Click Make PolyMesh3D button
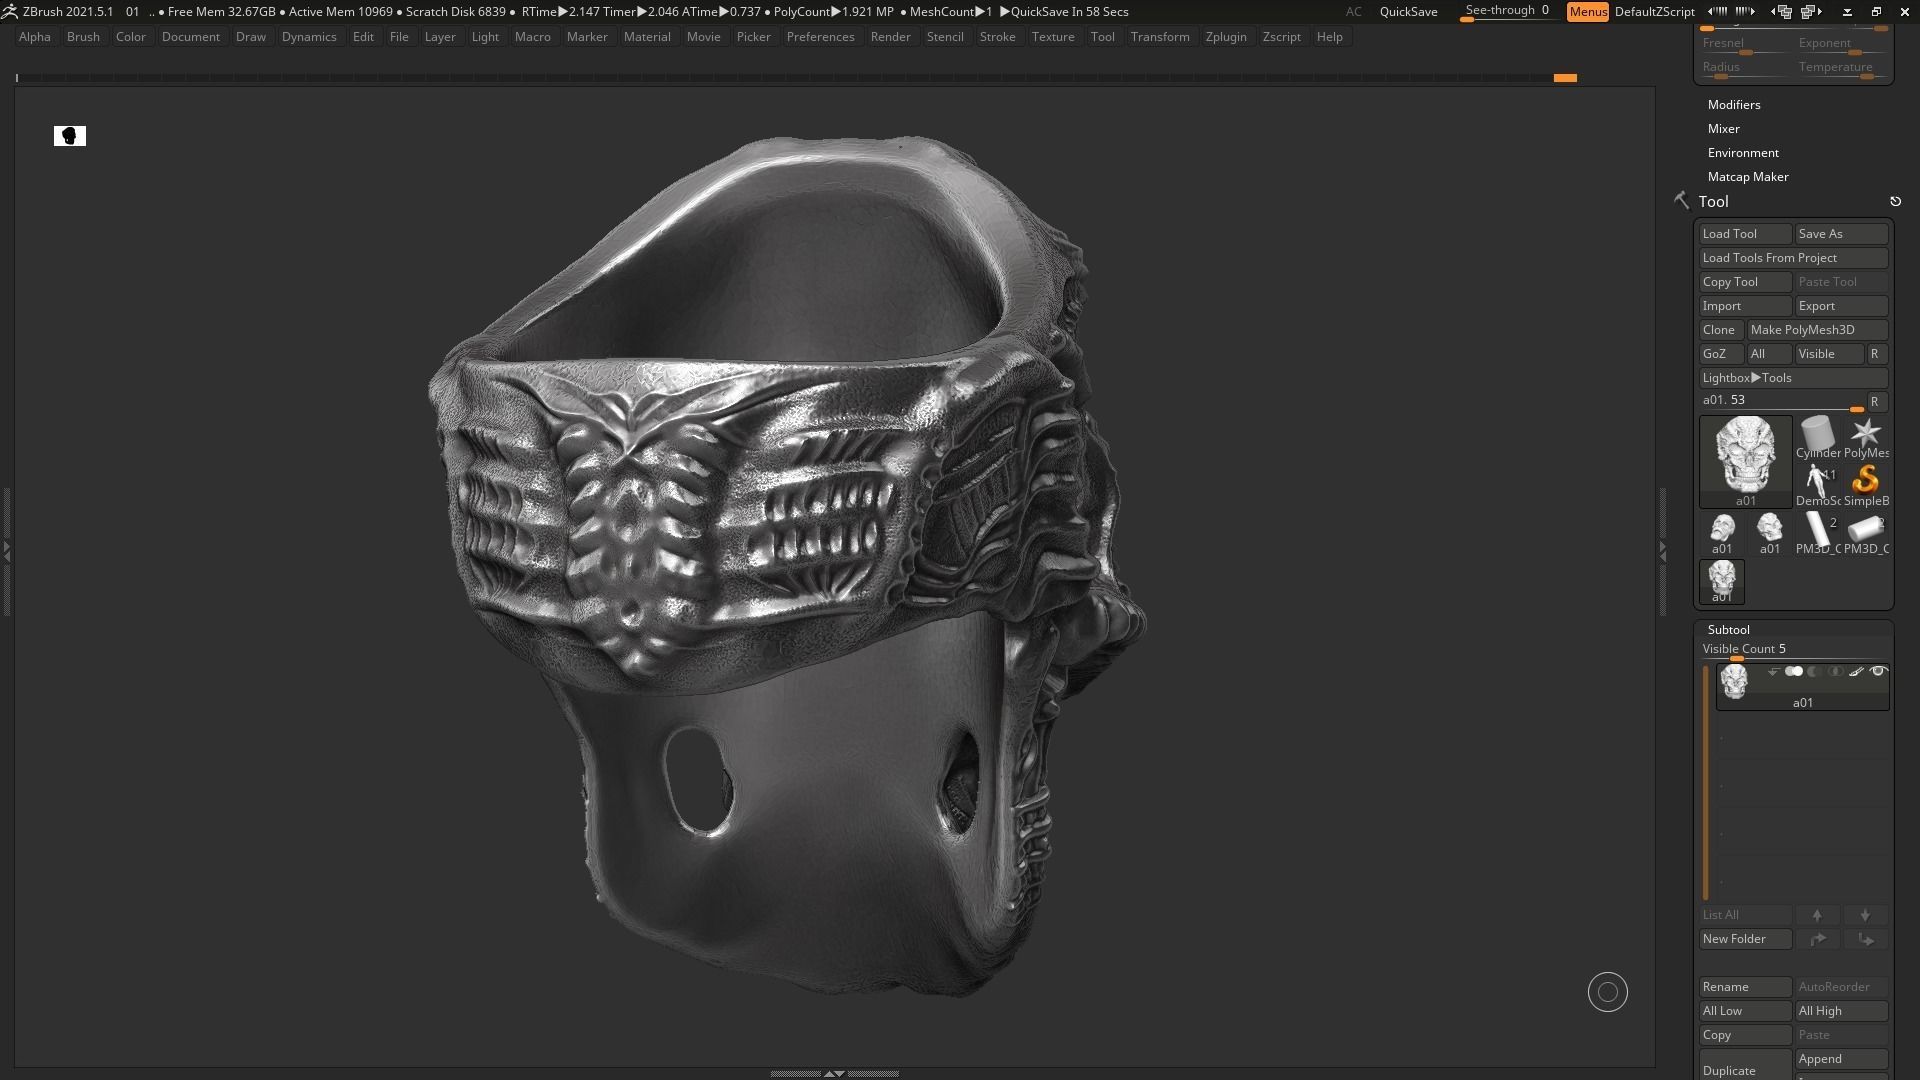Image resolution: width=1920 pixels, height=1080 pixels. [1817, 330]
